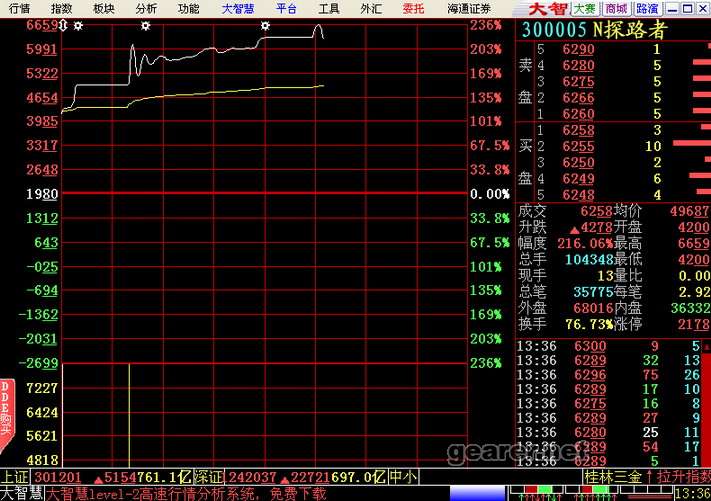Open the sun info marker nearest the 236% label
The height and width of the screenshot is (501, 711).
point(265,26)
